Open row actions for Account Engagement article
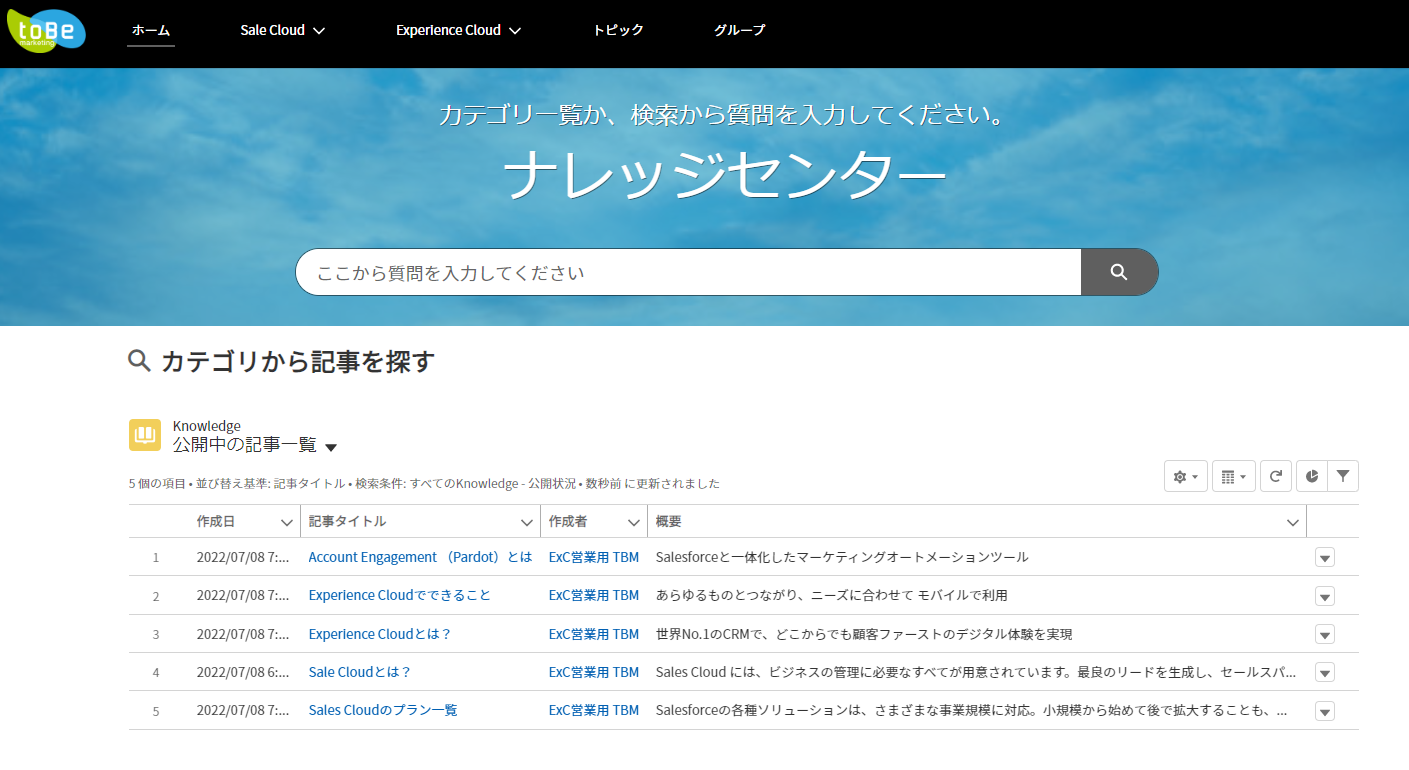Viewport: 1409px width, 770px height. pyautogui.click(x=1325, y=558)
